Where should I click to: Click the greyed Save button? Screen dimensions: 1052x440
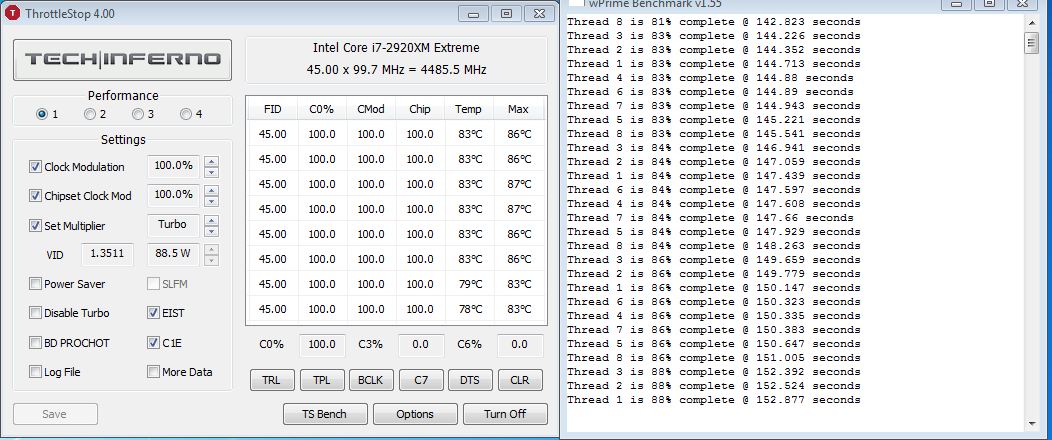(x=55, y=414)
